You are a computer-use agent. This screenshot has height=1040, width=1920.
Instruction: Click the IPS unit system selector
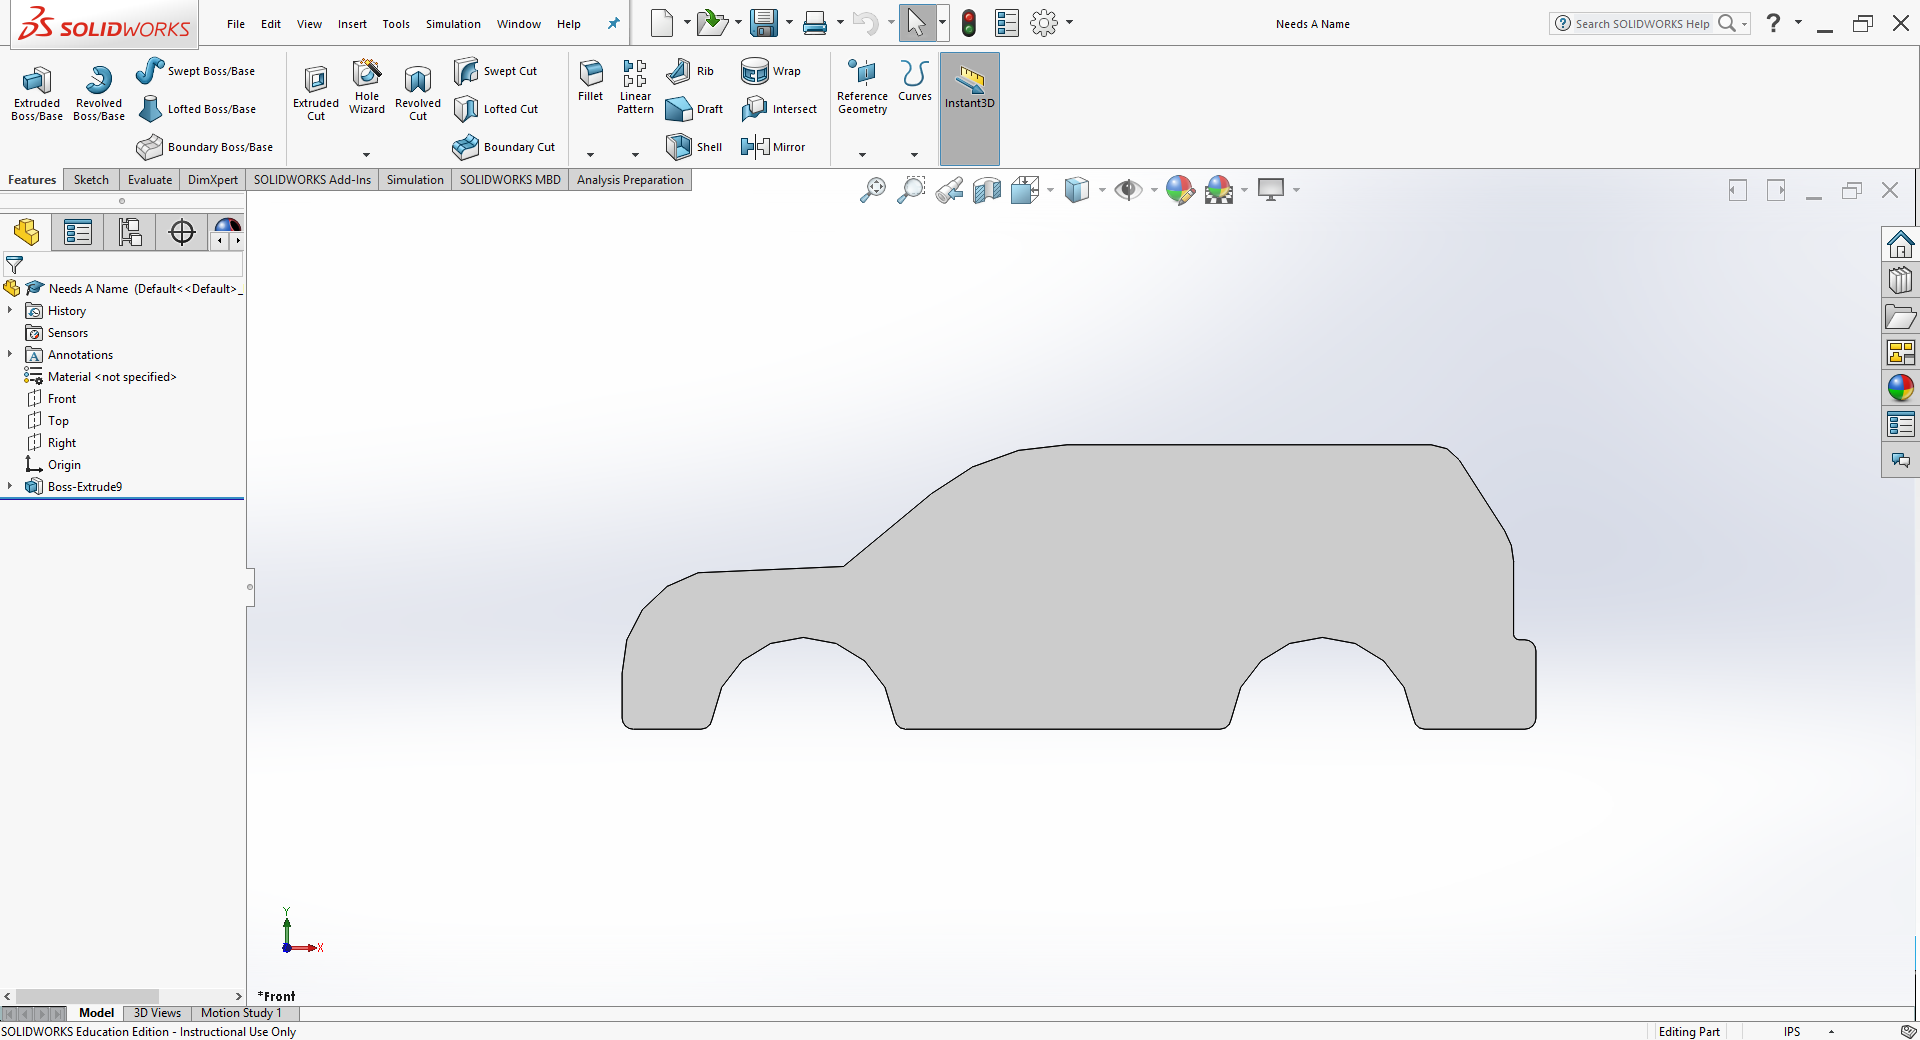point(1792,1032)
